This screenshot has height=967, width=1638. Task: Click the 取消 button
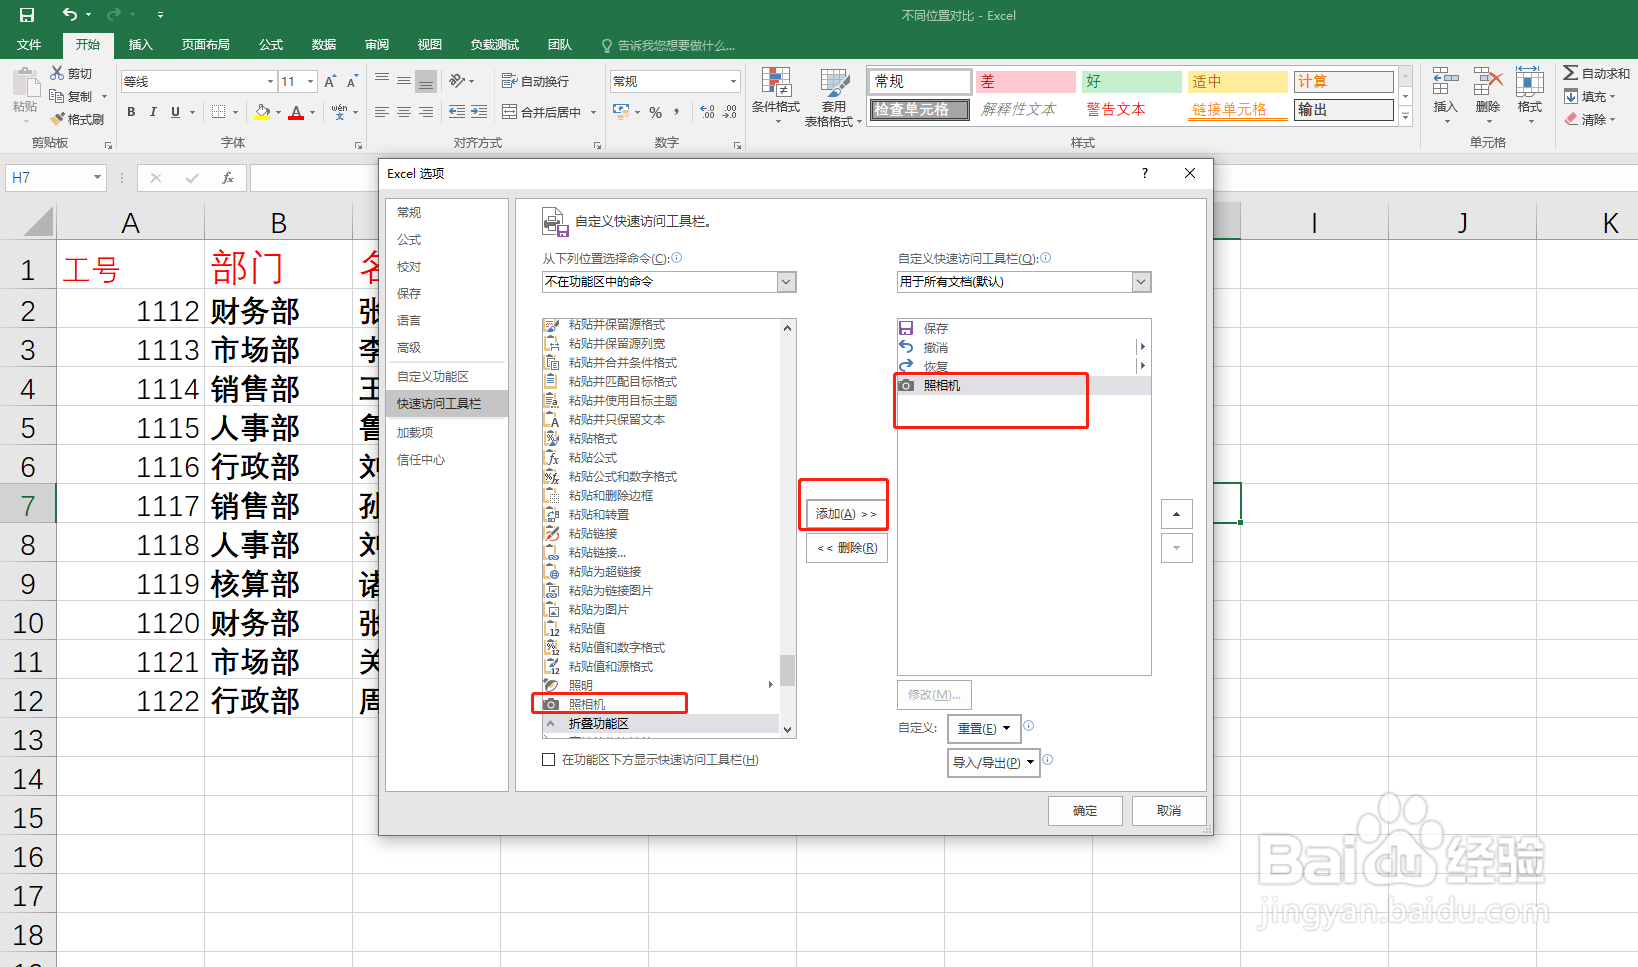coord(1169,811)
